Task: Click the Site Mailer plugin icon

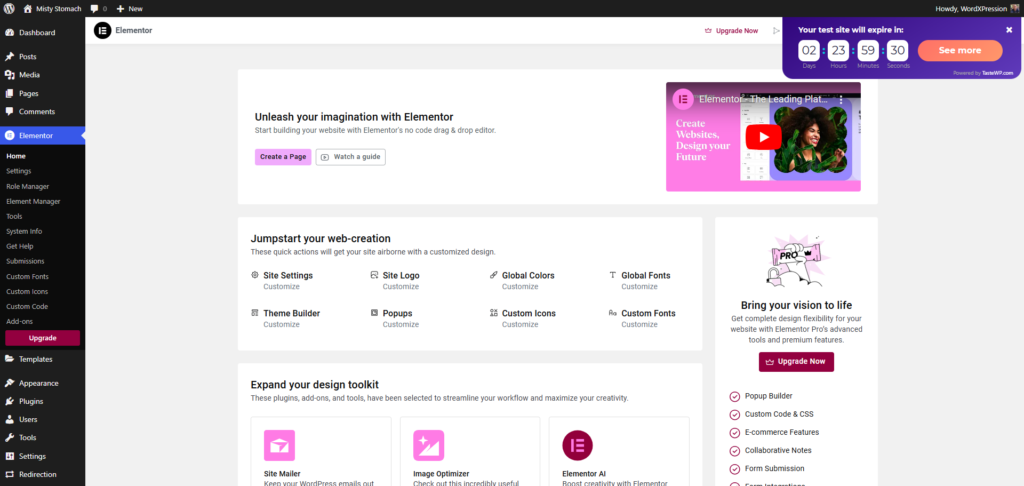Action: [280, 446]
